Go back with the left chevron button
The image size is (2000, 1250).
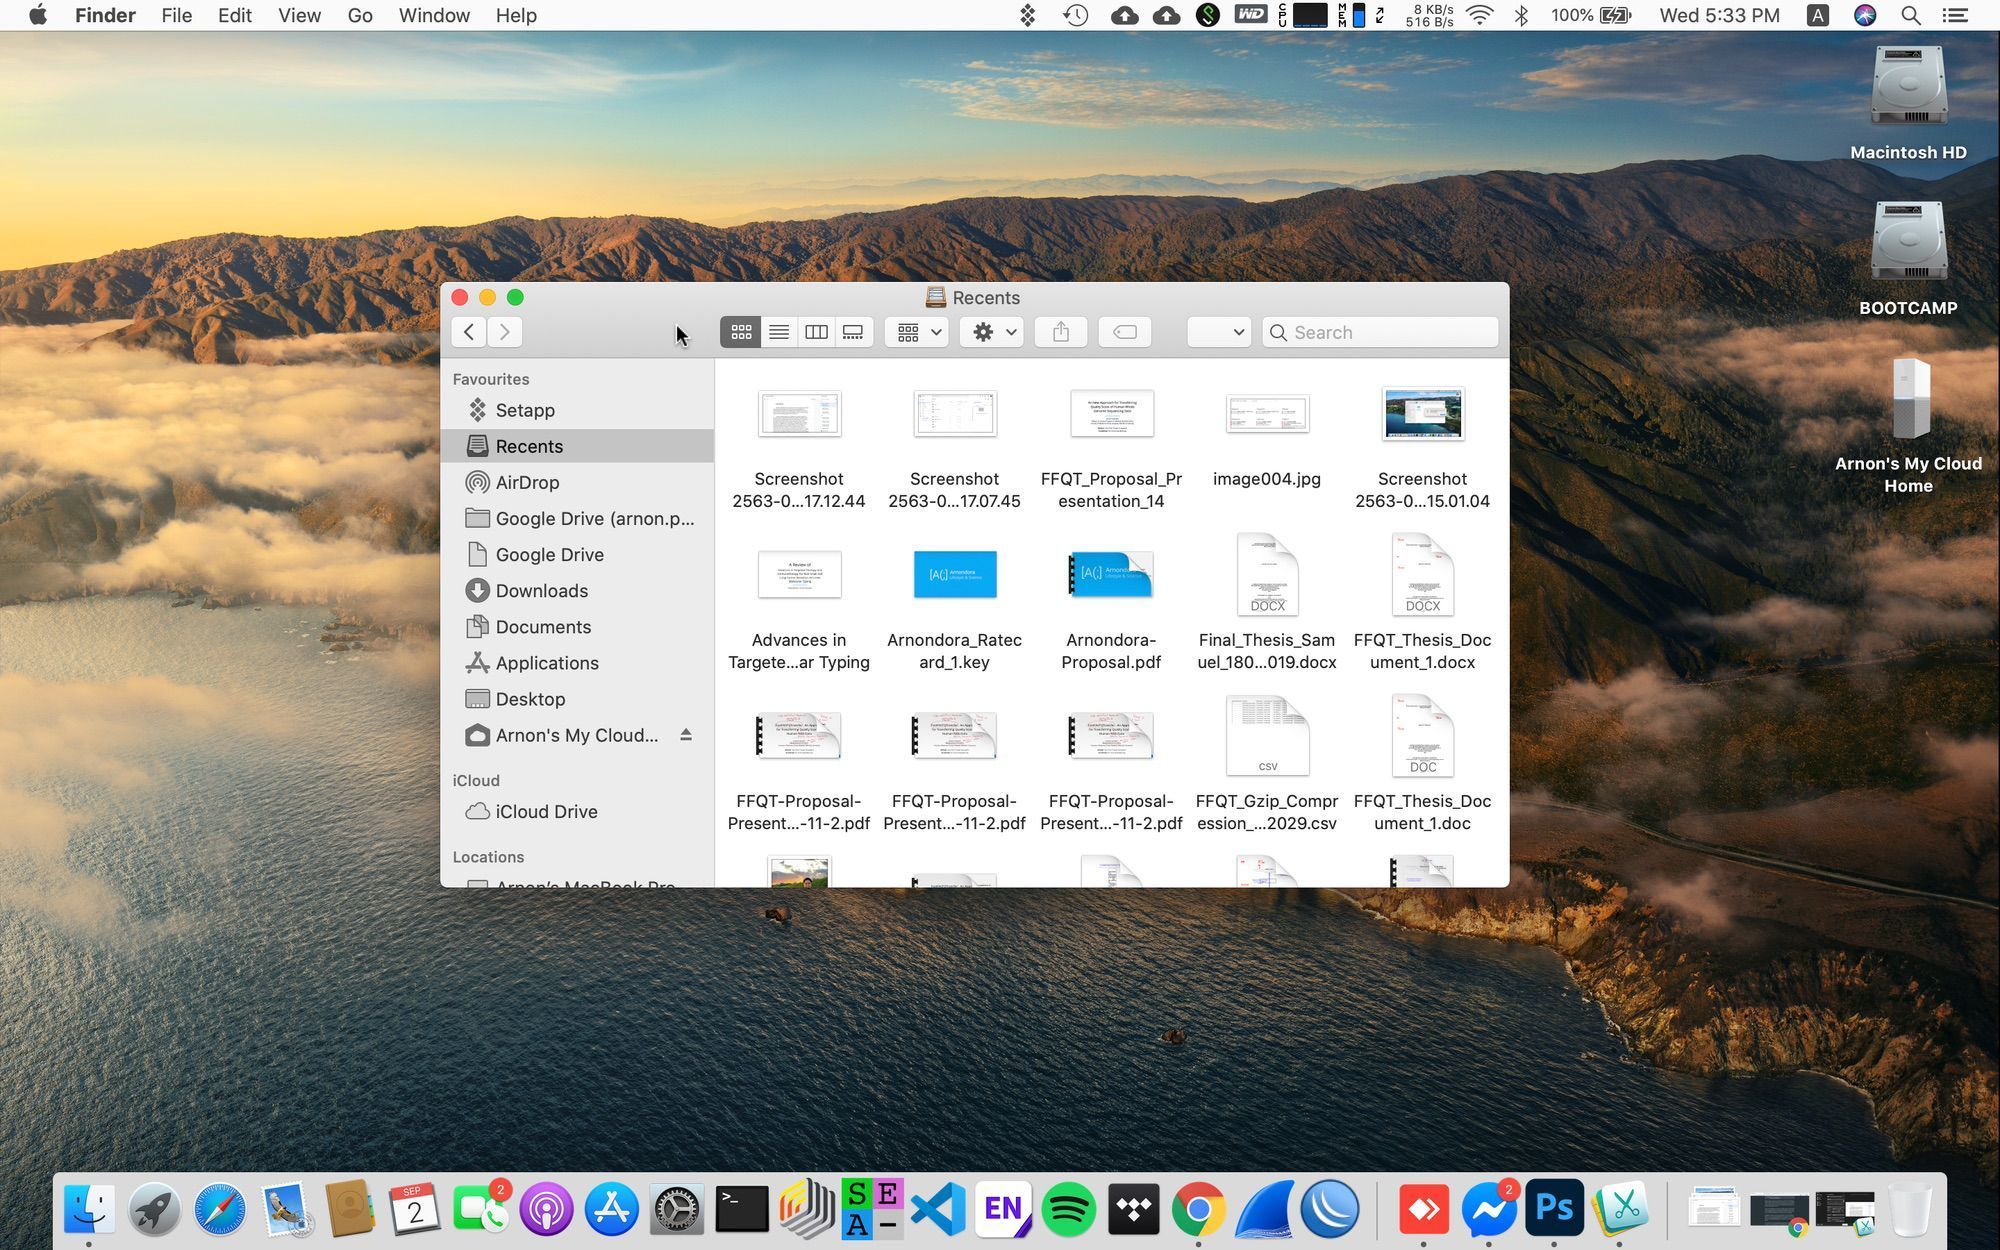tap(469, 332)
